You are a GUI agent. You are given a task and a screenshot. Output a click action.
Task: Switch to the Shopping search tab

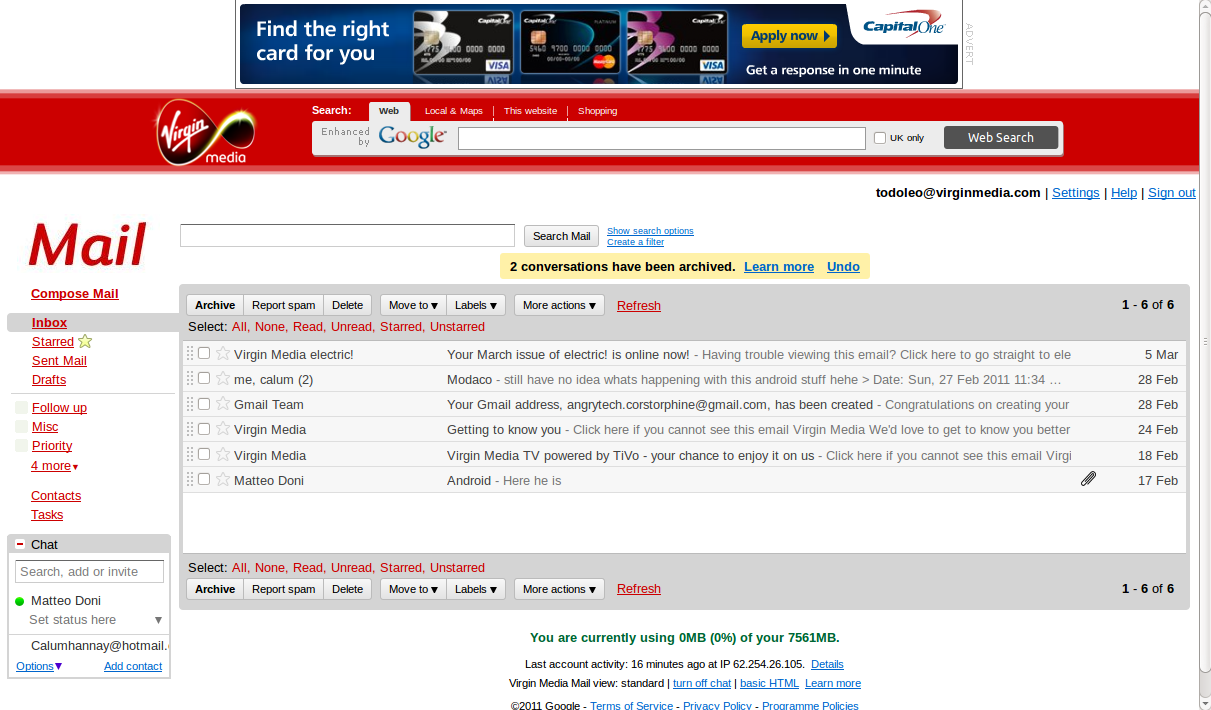coord(597,111)
